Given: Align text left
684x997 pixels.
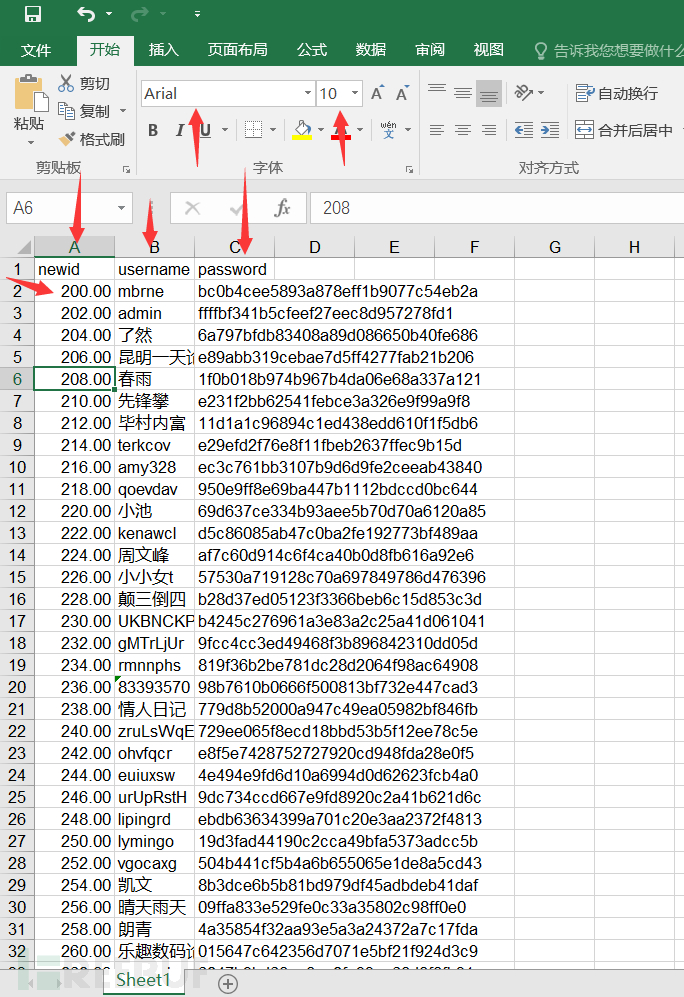Looking at the screenshot, I should click(437, 130).
